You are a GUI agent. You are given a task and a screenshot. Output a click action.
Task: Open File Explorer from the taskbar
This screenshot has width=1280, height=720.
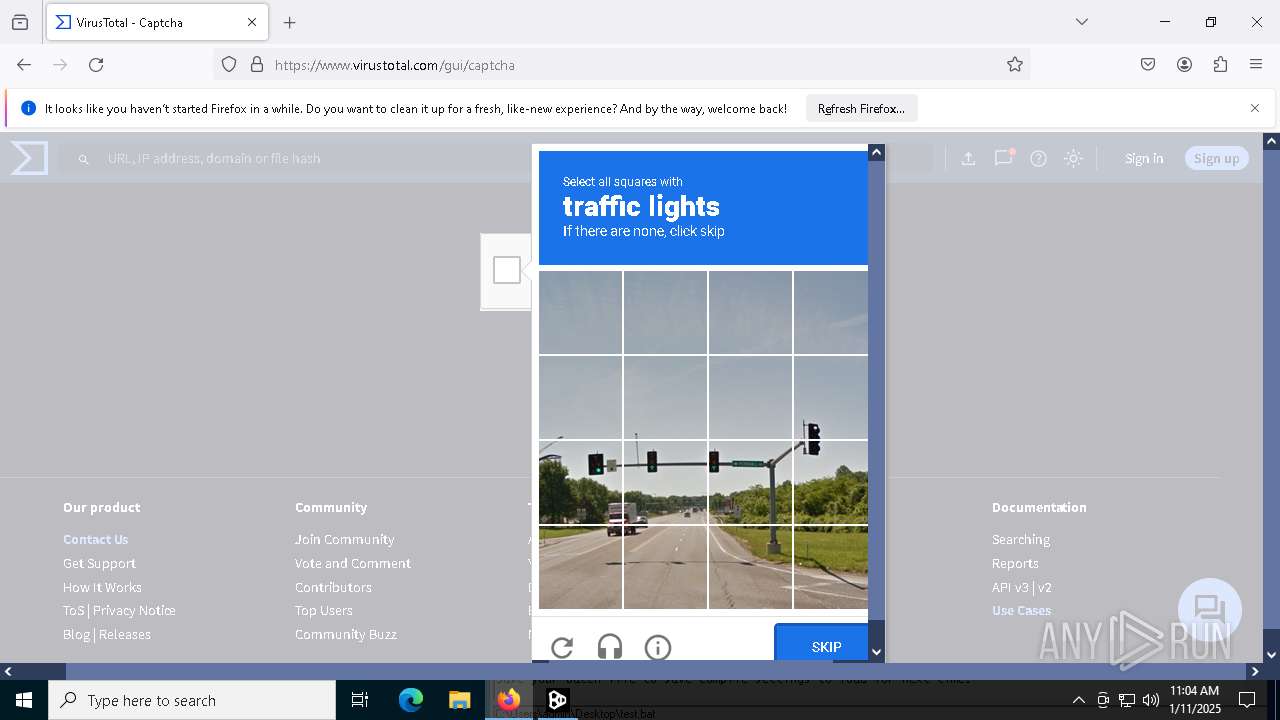pos(459,700)
